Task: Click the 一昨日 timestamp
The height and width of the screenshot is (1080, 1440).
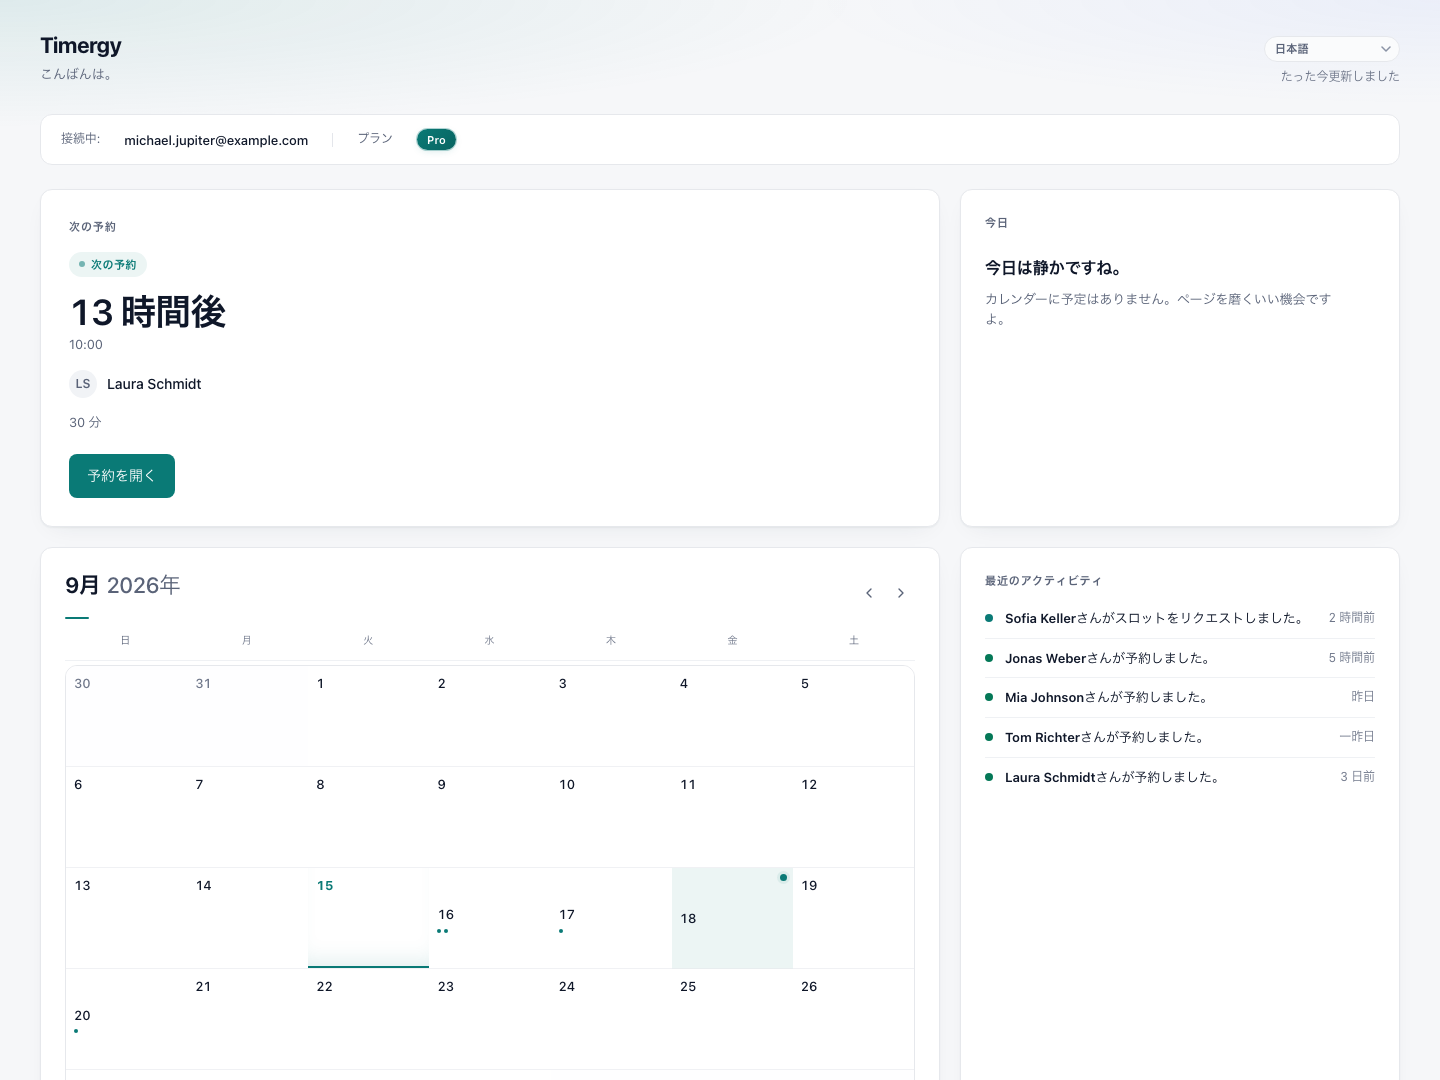Action: click(1357, 737)
